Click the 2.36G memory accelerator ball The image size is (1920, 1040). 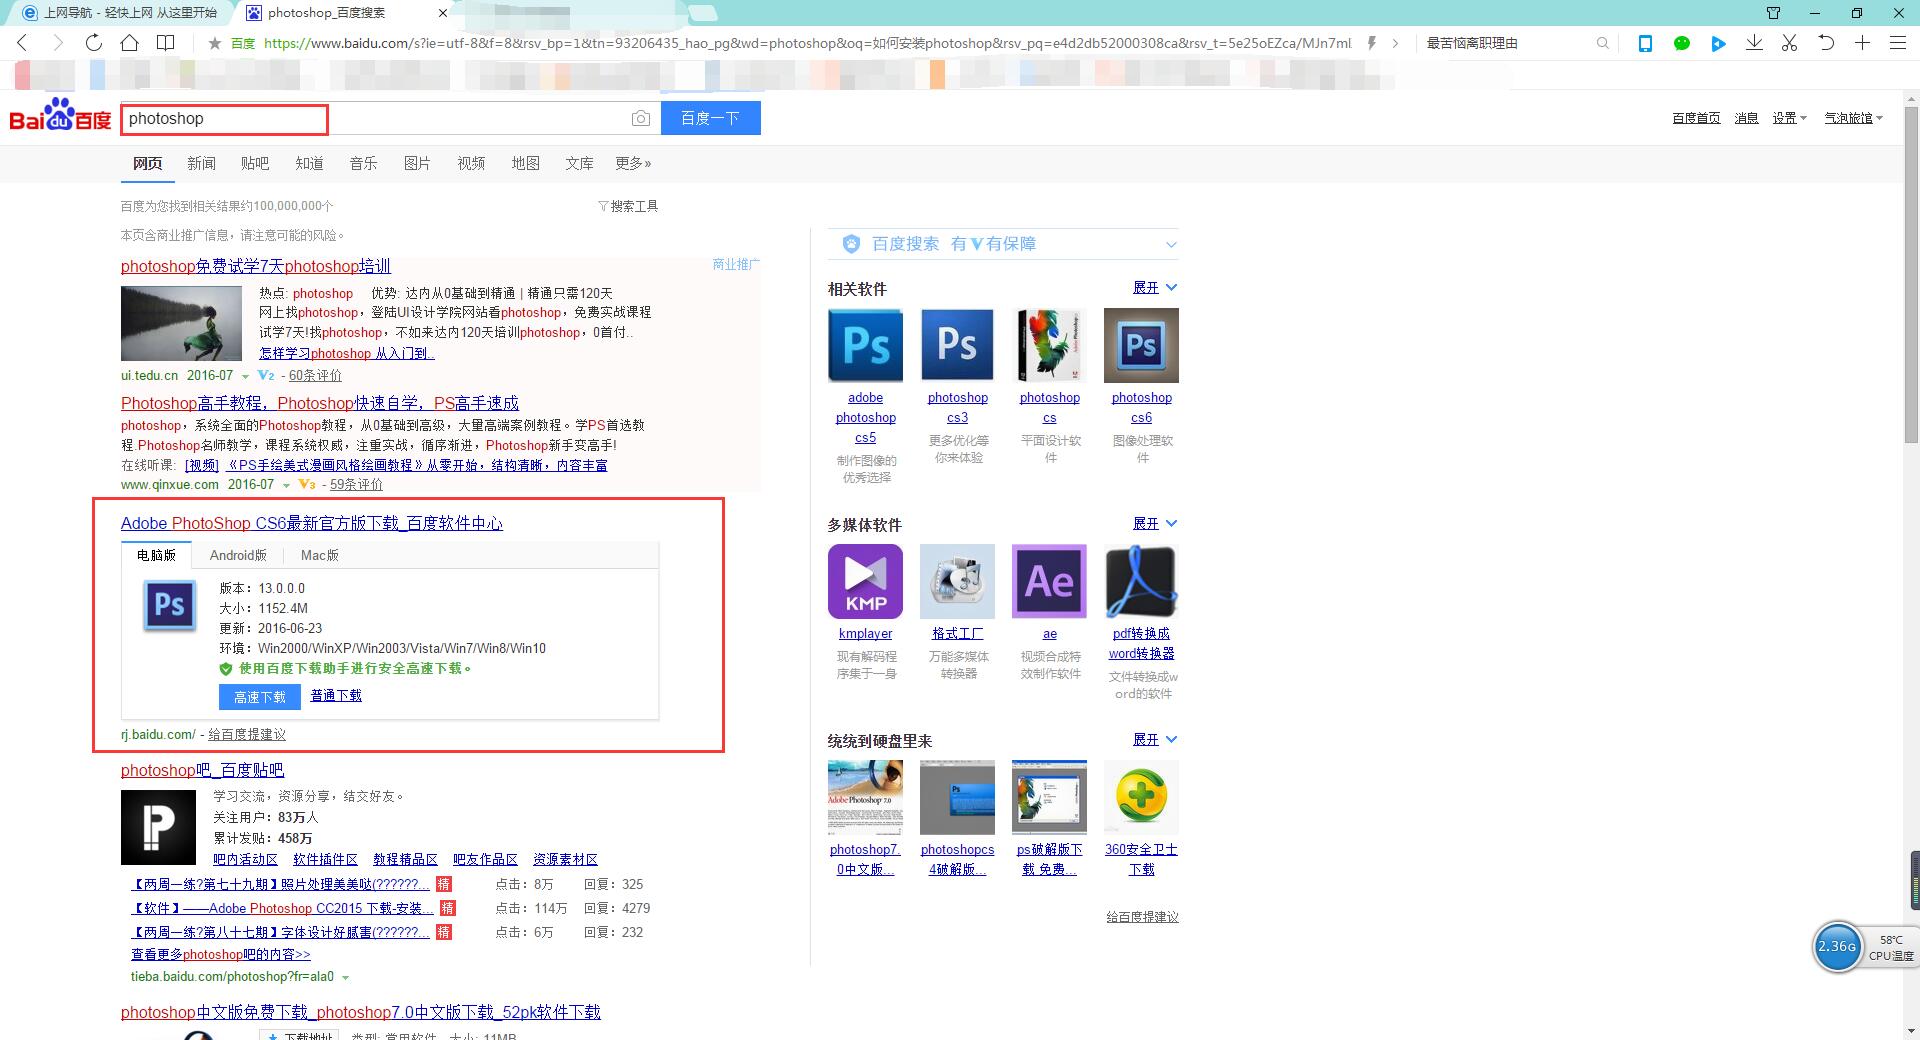coord(1837,946)
